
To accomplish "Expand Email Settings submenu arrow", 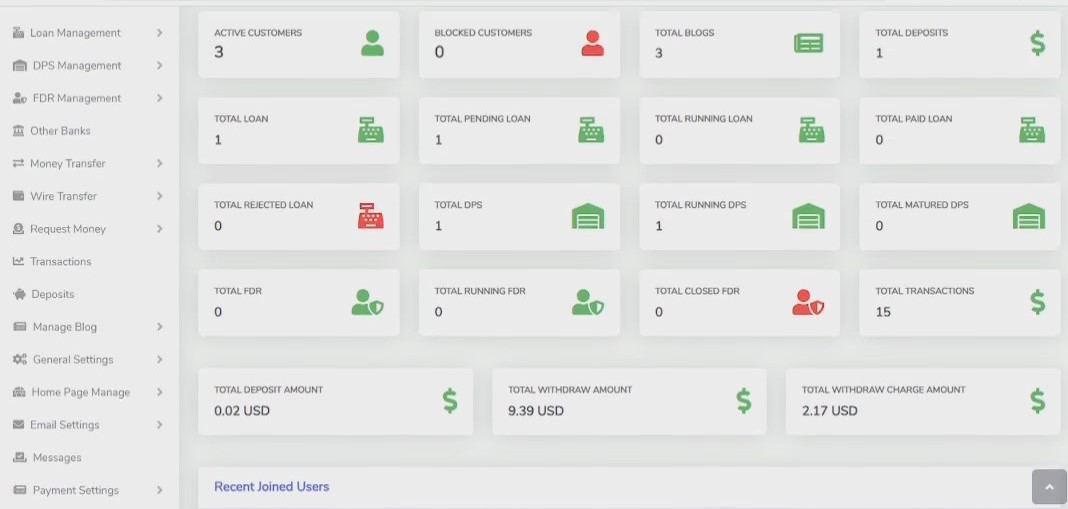I will (x=159, y=425).
